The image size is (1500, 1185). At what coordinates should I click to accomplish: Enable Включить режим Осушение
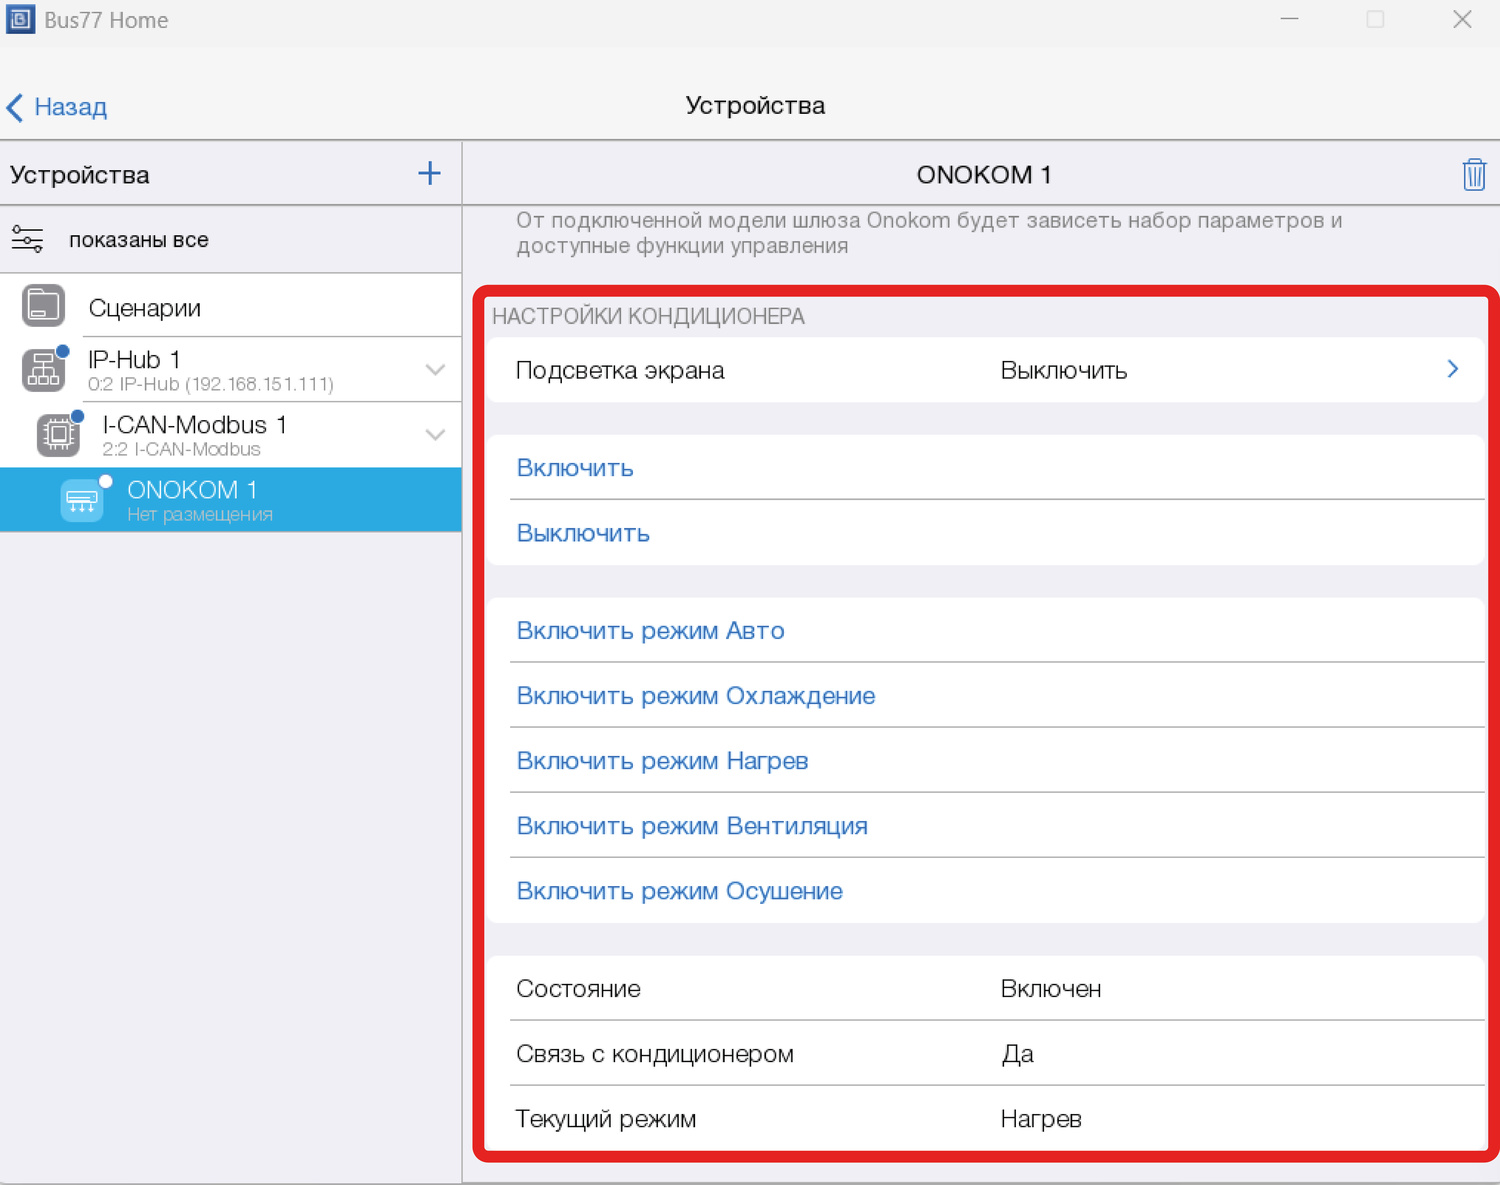click(679, 891)
